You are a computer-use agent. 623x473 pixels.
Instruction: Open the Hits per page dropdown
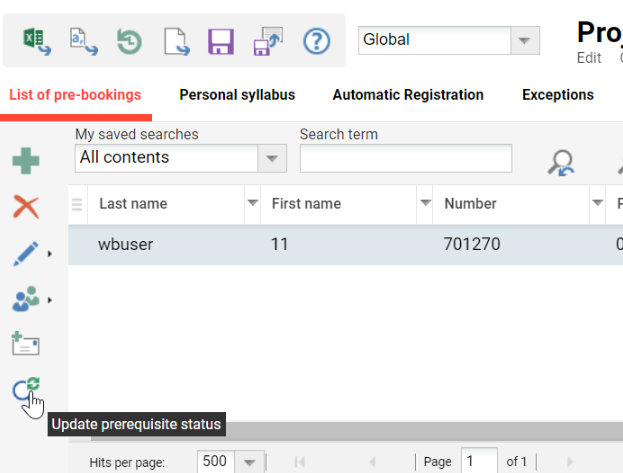pos(250,462)
